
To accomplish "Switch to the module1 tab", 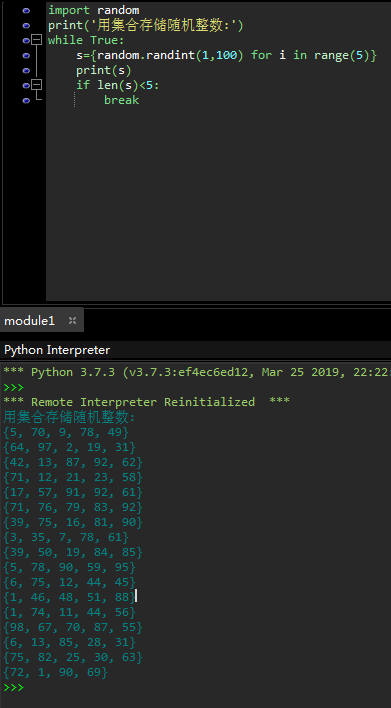I will (x=29, y=321).
